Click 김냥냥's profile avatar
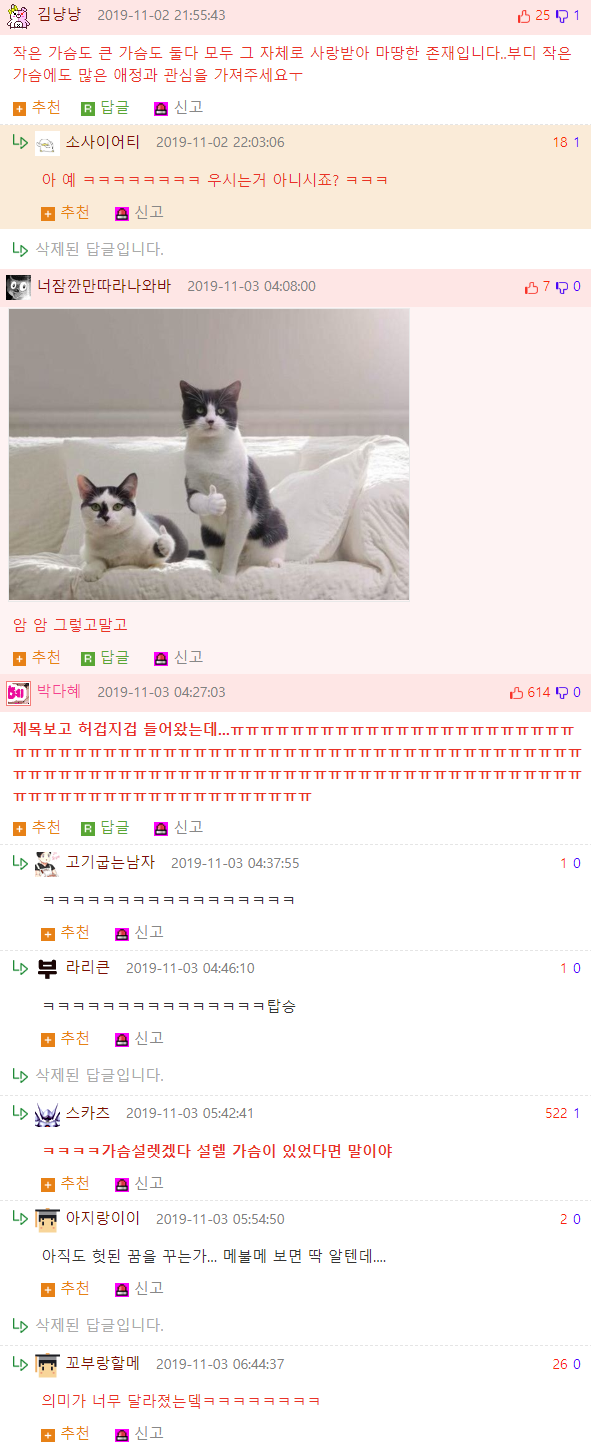The height and width of the screenshot is (1446, 591). 18,15
